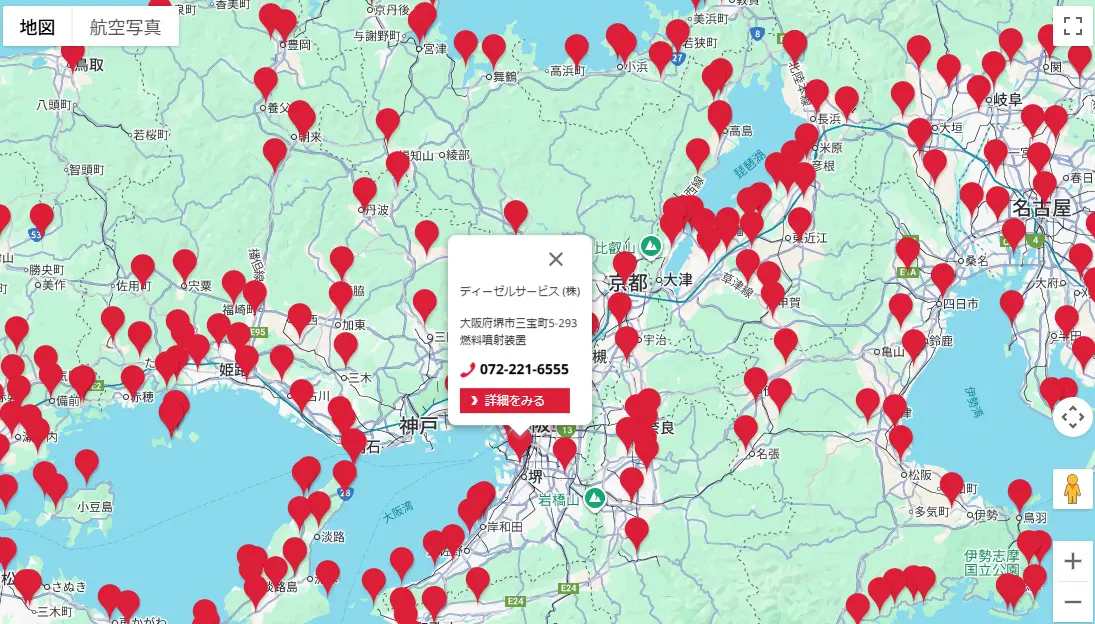Viewport: 1095px width, 624px height.
Task: Click the red phone icon in popup
Action: click(x=467, y=370)
